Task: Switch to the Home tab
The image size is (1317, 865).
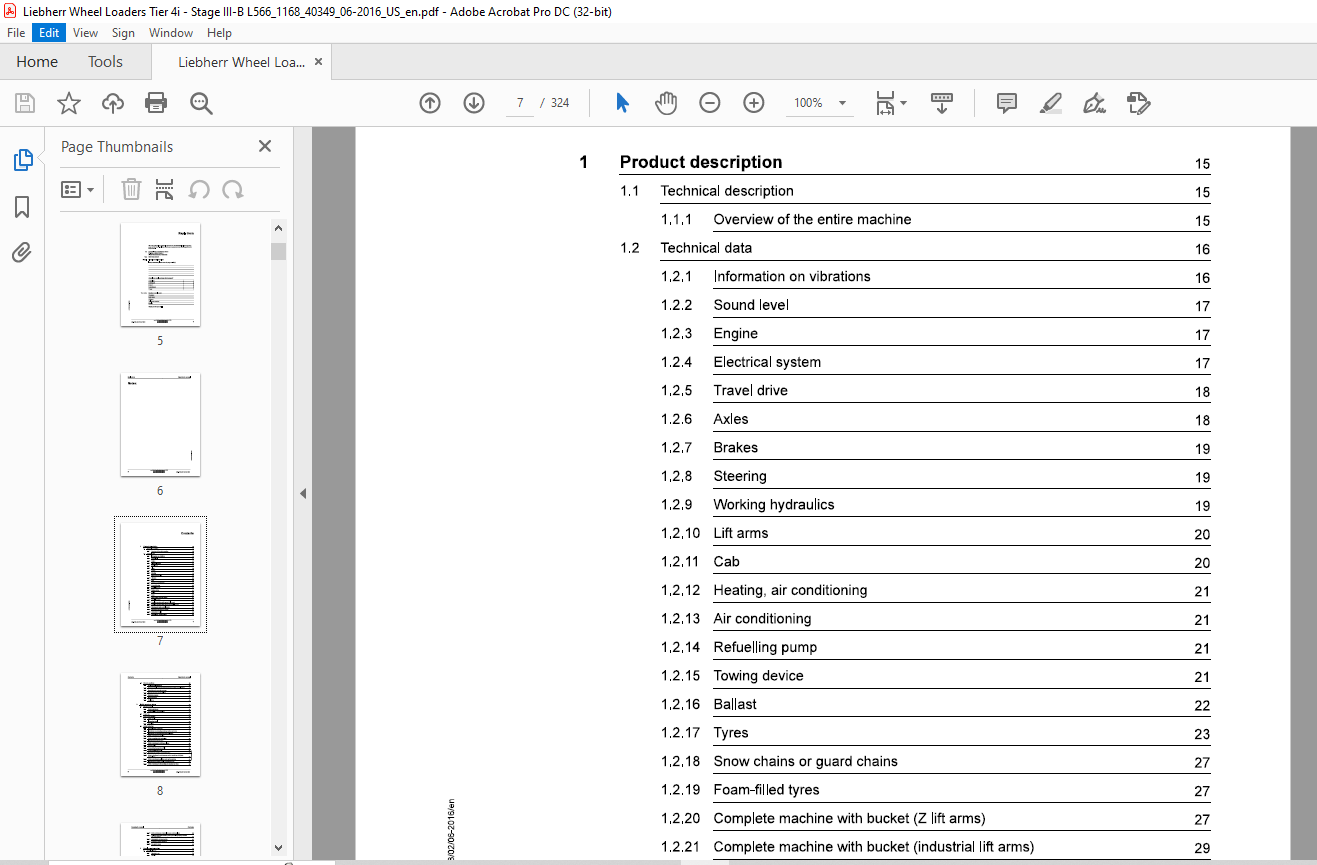Action: click(x=37, y=62)
